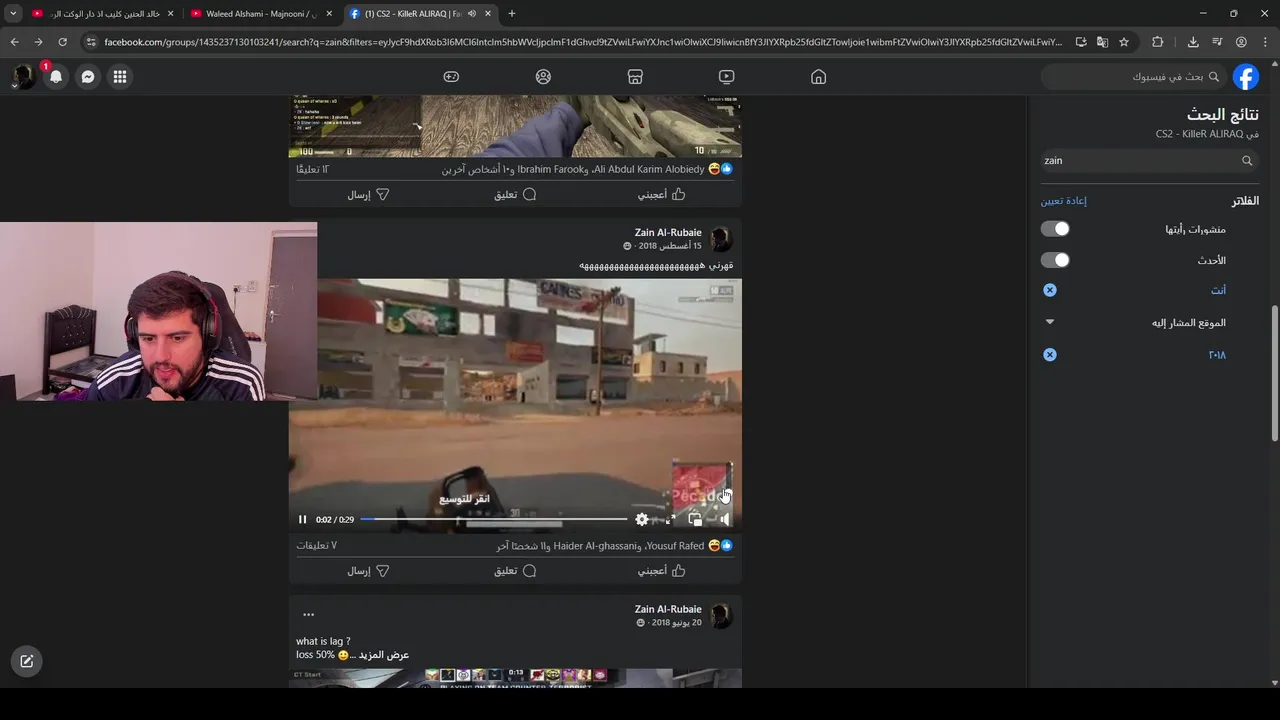Open the Translate page icon
Viewport: 1280px width, 720px height.
[1102, 42]
